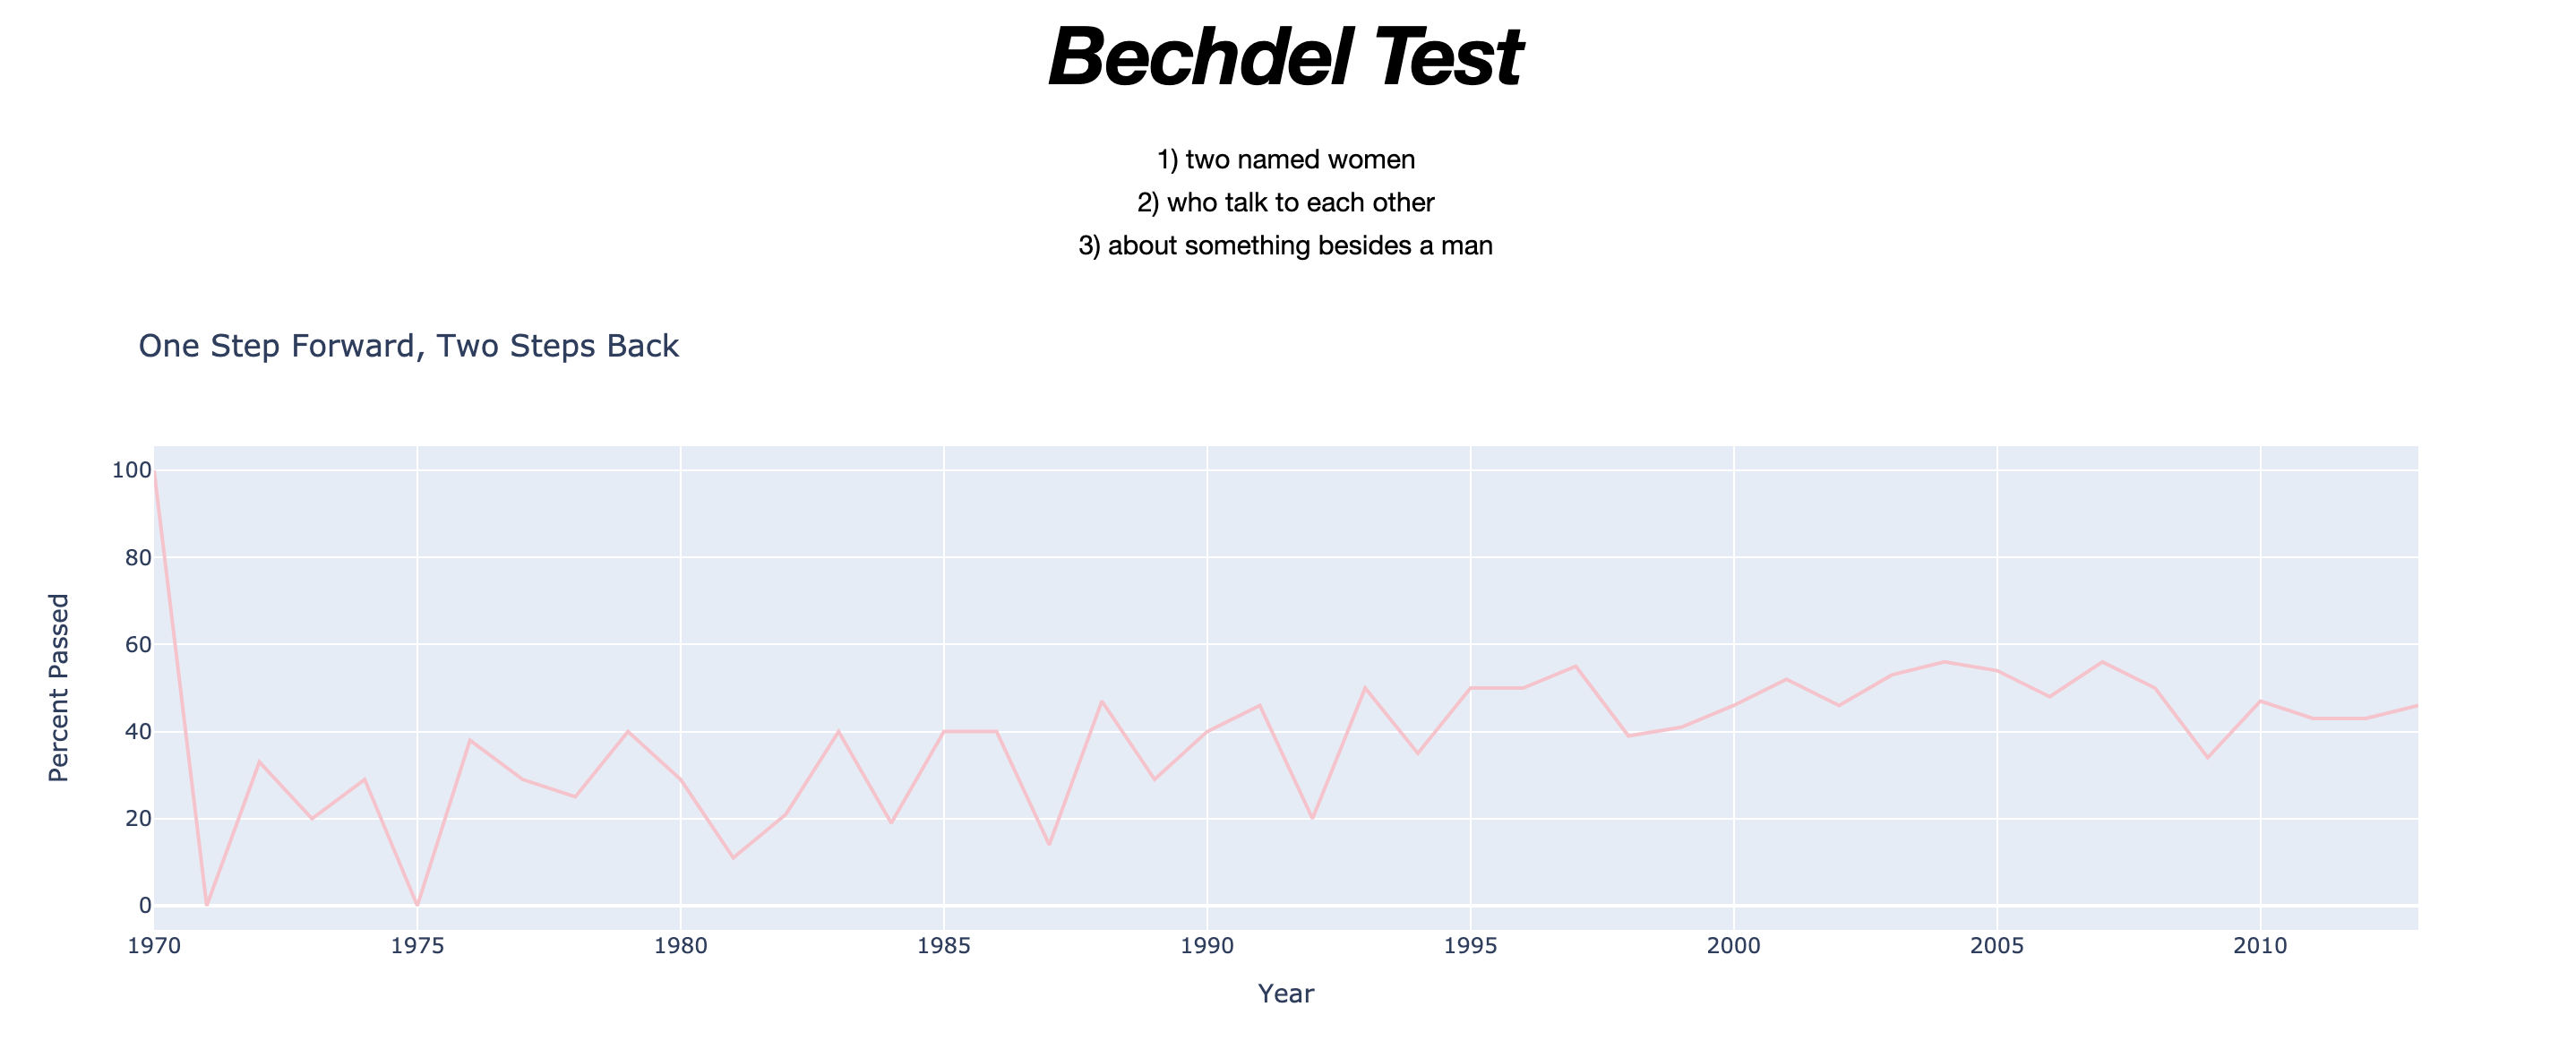Click the text 'who talk to each other'
This screenshot has height=1041, width=2576.
(1300, 203)
